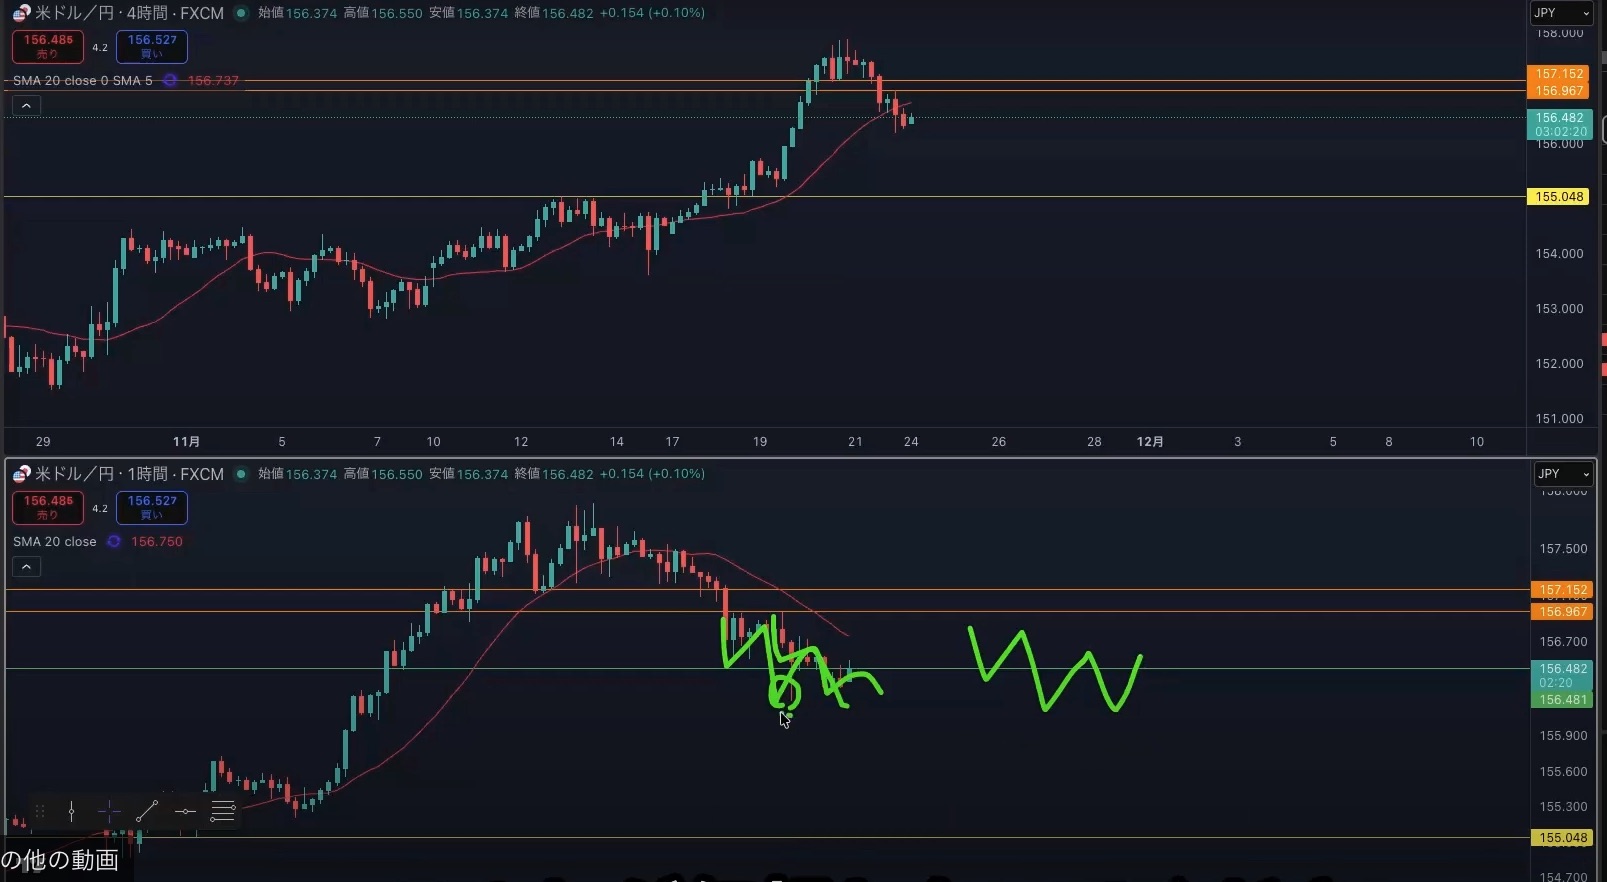Click the SMA loading icon on 1時間 chart
The width and height of the screenshot is (1607, 882).
click(x=114, y=541)
